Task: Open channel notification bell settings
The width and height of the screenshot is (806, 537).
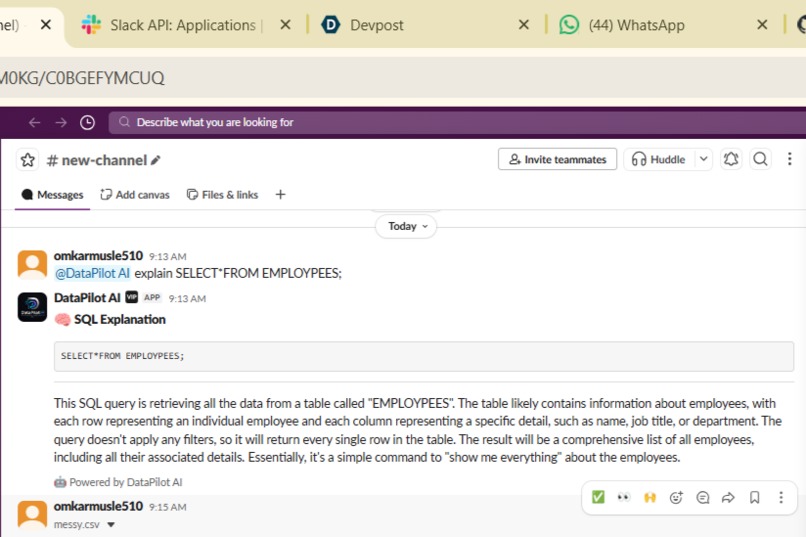Action: click(731, 159)
